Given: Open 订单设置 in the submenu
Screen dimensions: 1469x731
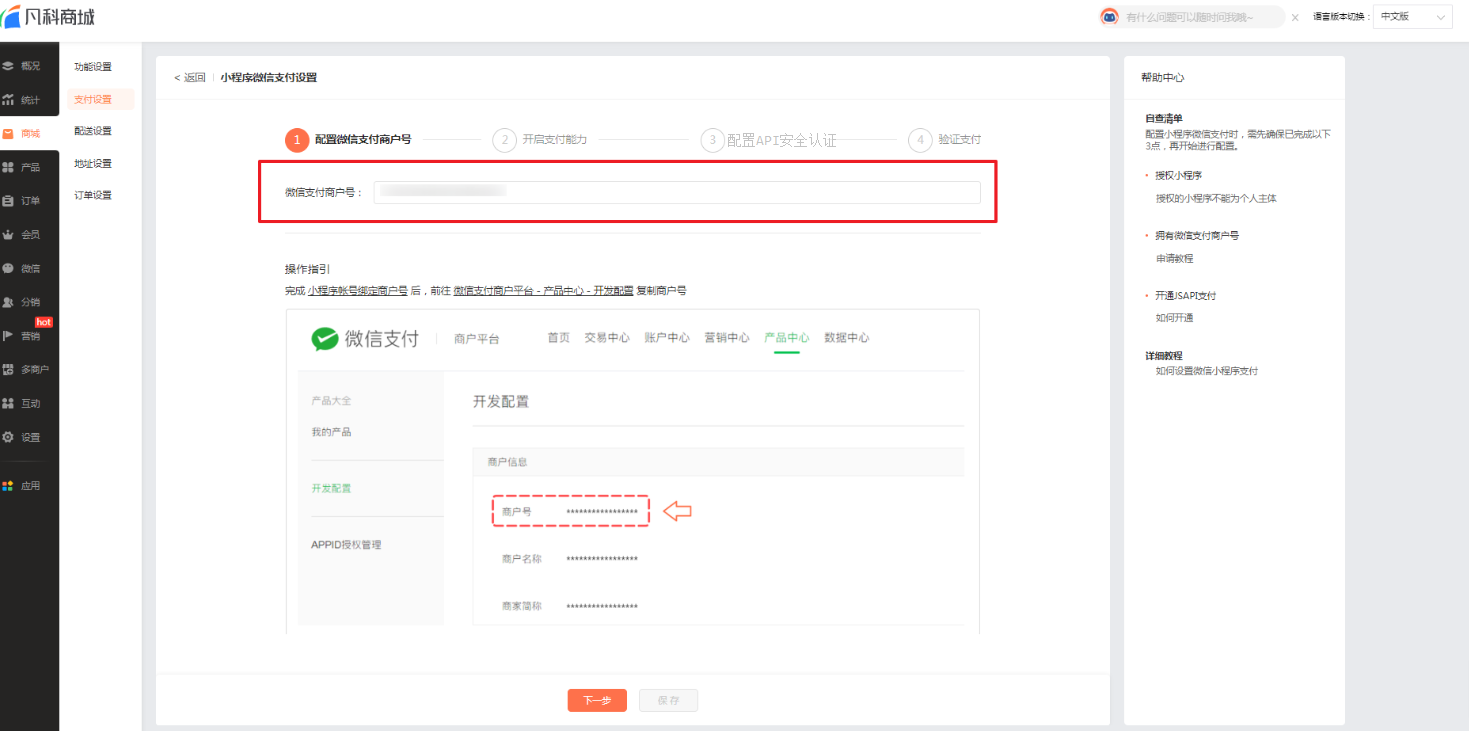Looking at the screenshot, I should pos(93,195).
